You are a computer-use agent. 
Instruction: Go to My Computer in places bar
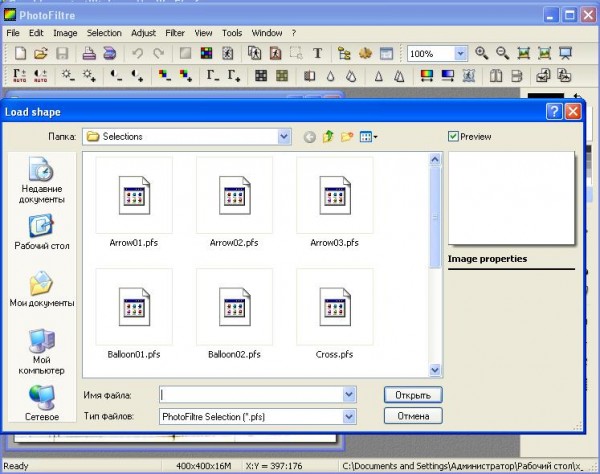tap(42, 351)
